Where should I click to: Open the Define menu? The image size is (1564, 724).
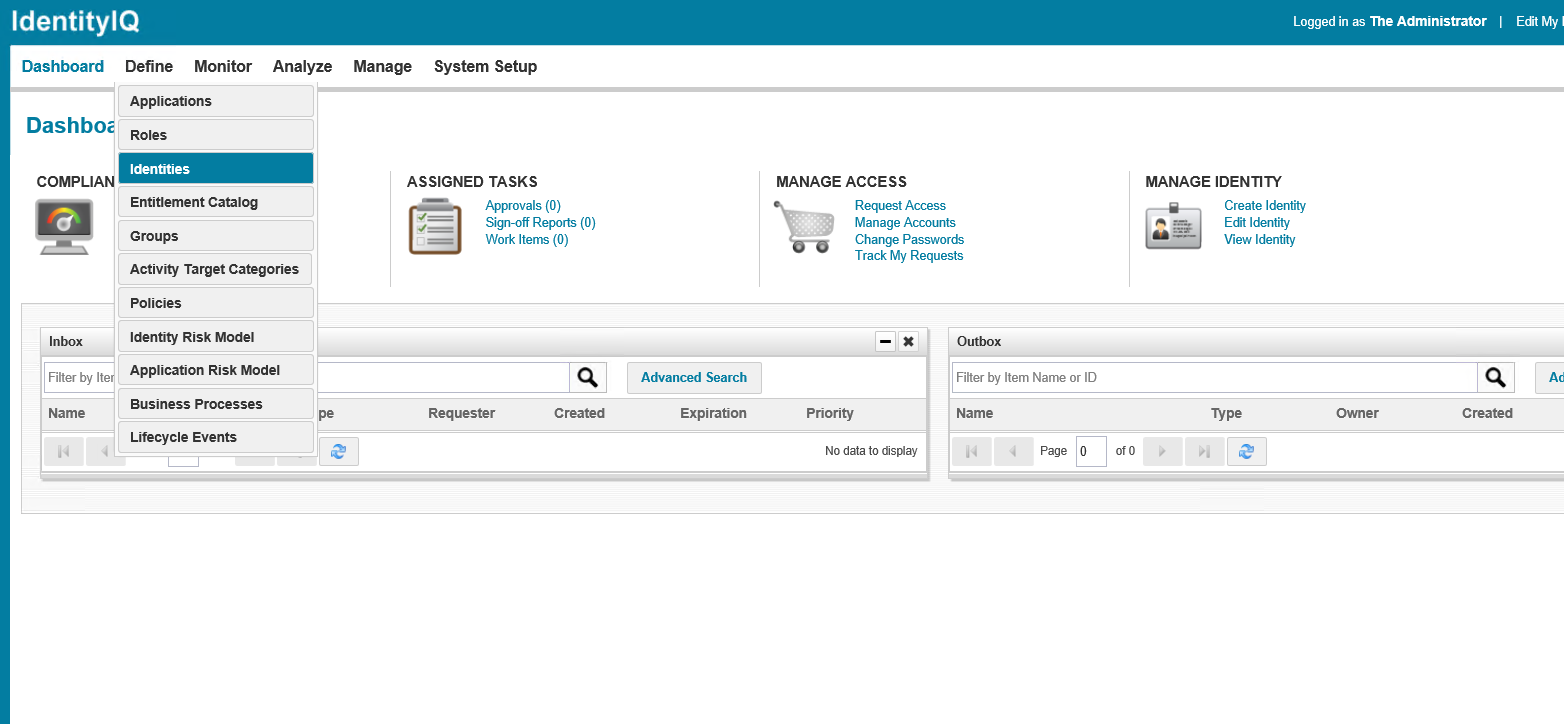point(149,66)
